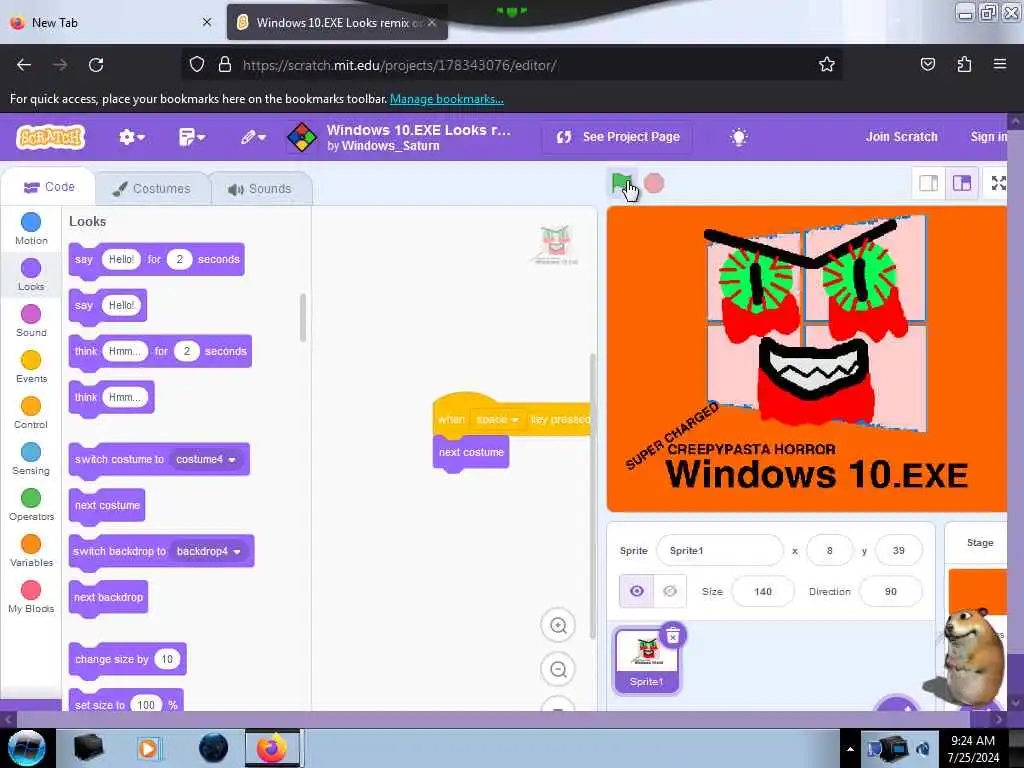
Task: Click the Tutorials lightbulb icon
Action: pyautogui.click(x=739, y=137)
